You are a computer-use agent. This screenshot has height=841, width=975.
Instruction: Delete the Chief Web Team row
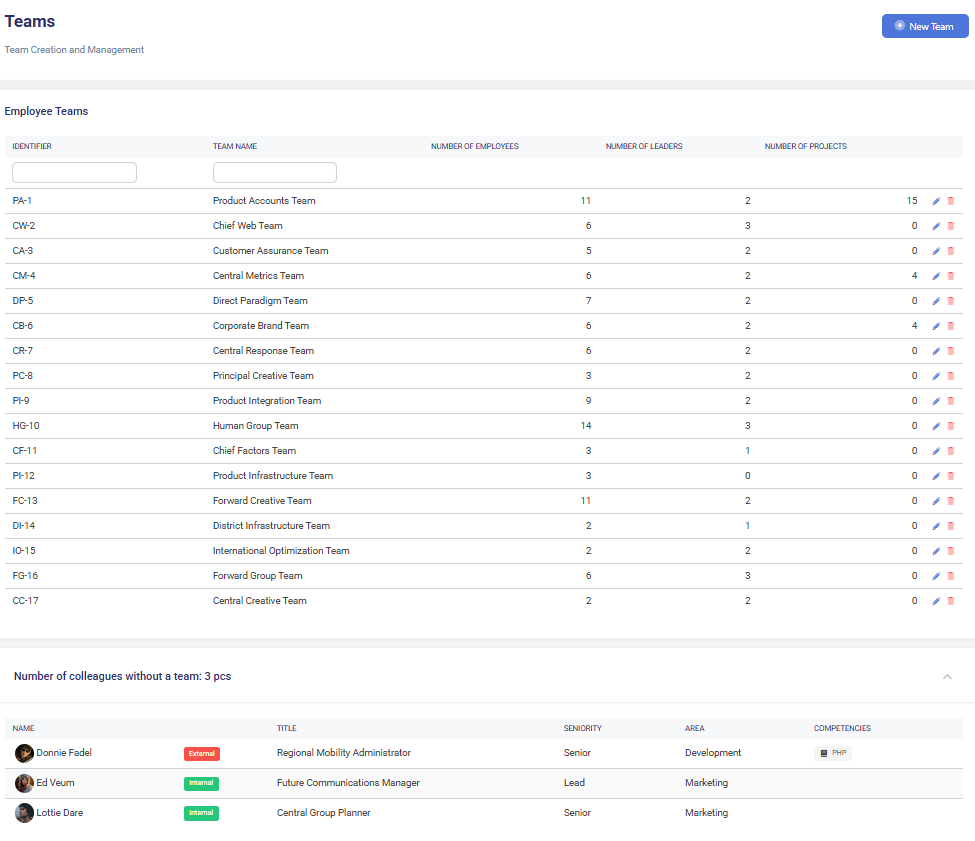[950, 226]
